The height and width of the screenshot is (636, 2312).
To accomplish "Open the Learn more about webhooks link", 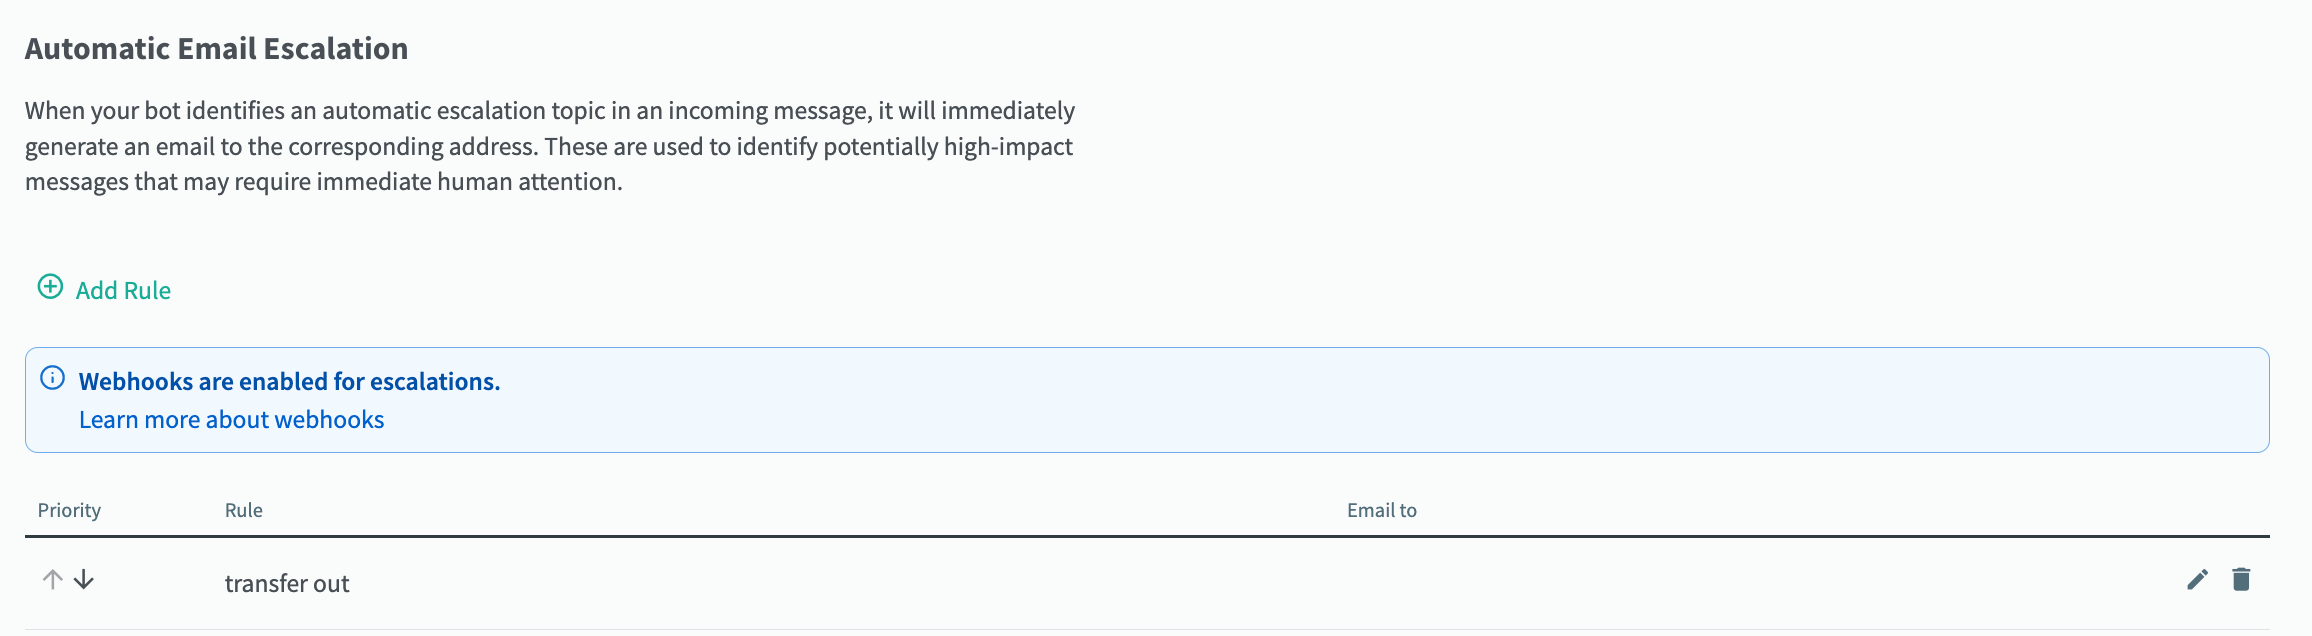I will tap(231, 419).
